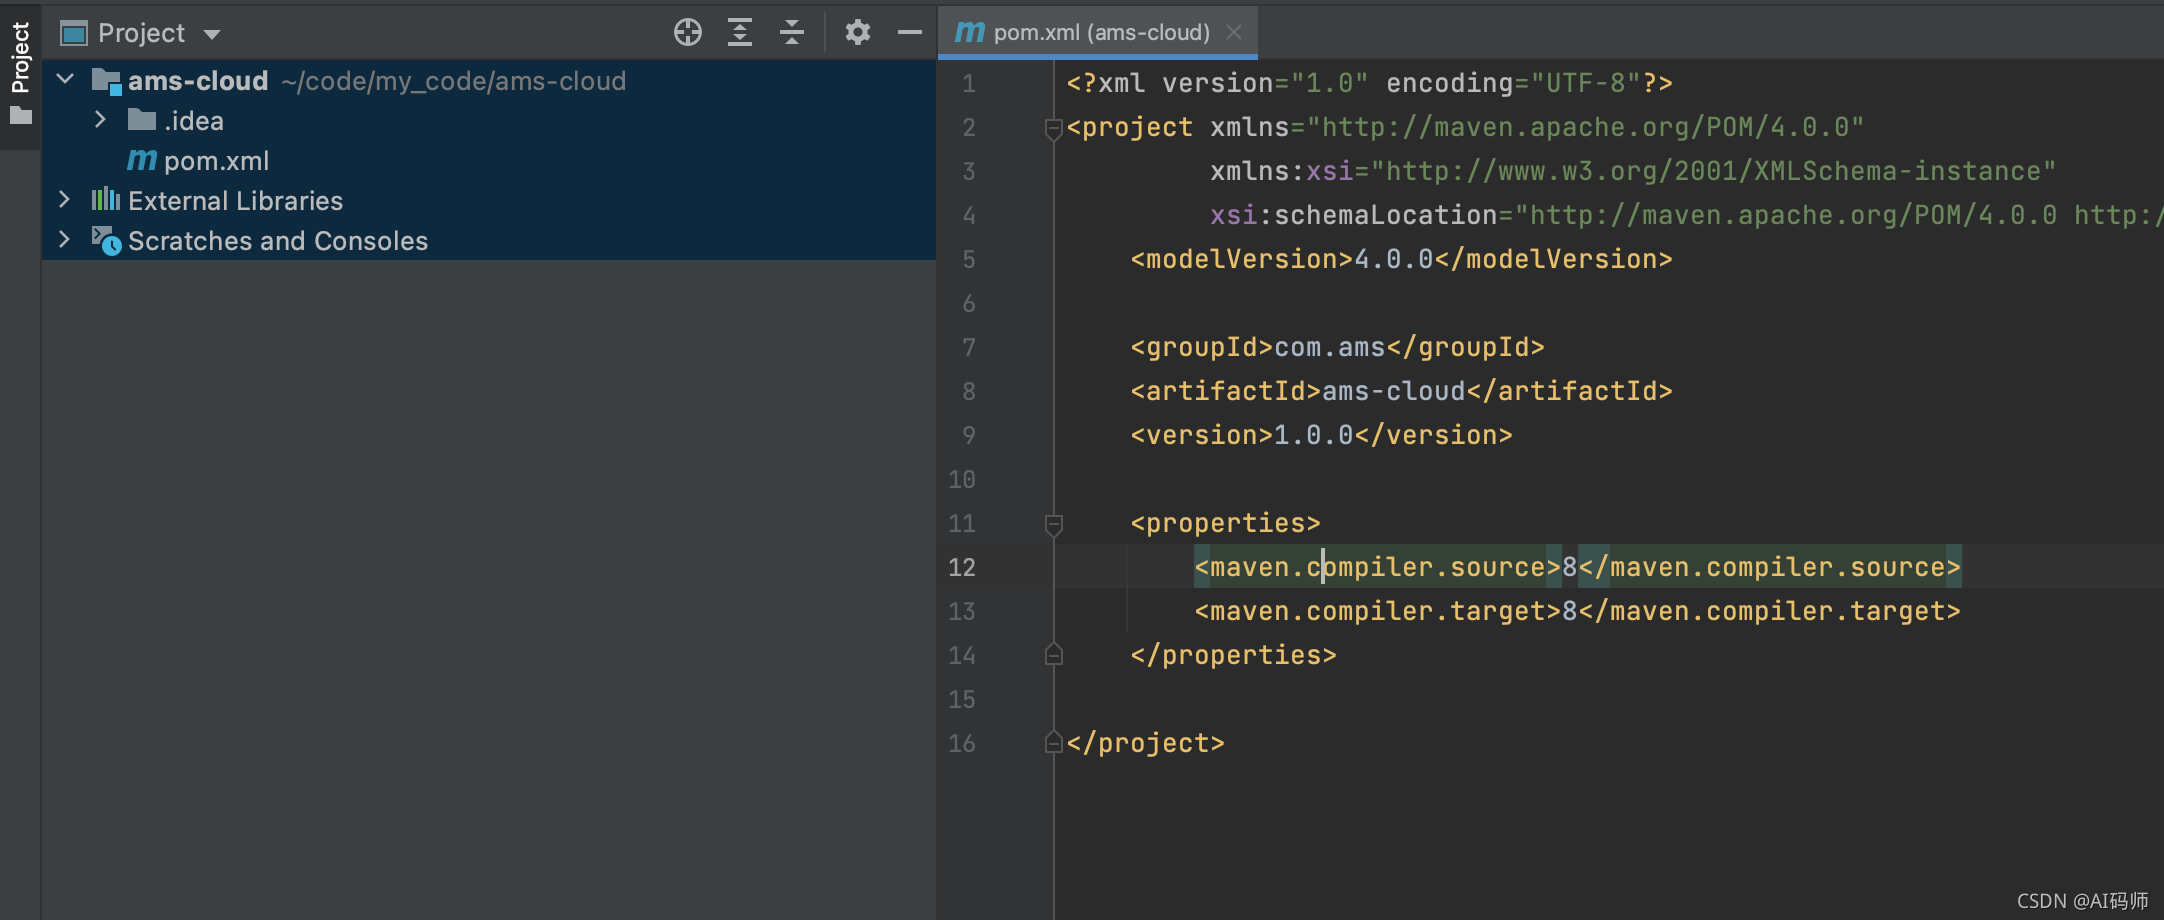Click the .idea folder icon

click(x=142, y=120)
